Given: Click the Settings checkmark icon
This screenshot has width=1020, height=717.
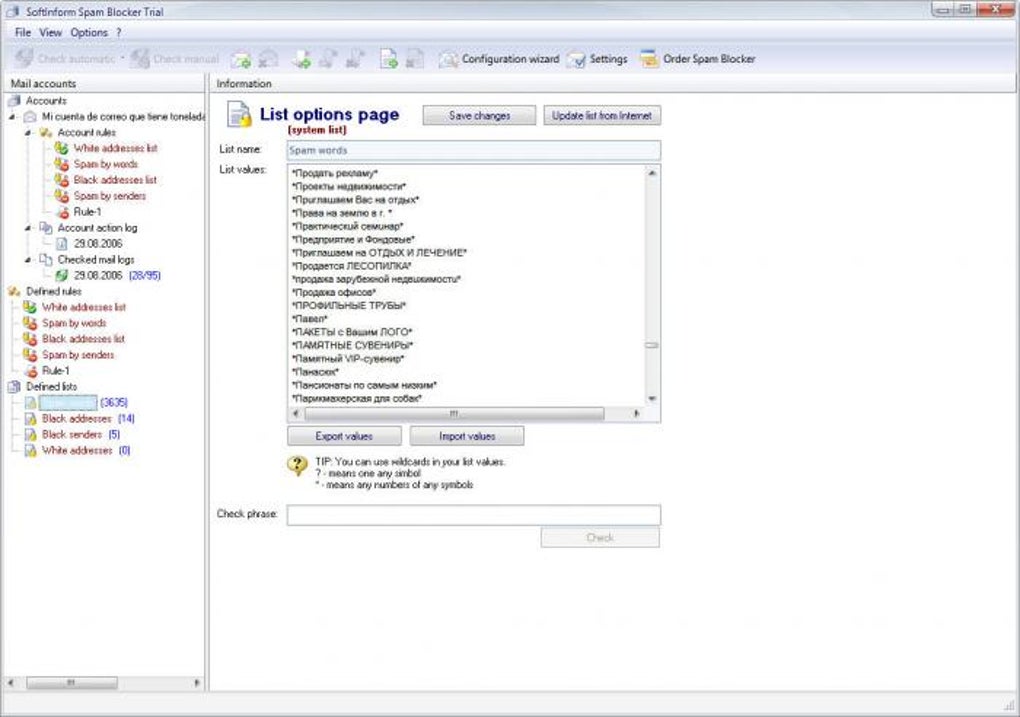Looking at the screenshot, I should click(576, 60).
